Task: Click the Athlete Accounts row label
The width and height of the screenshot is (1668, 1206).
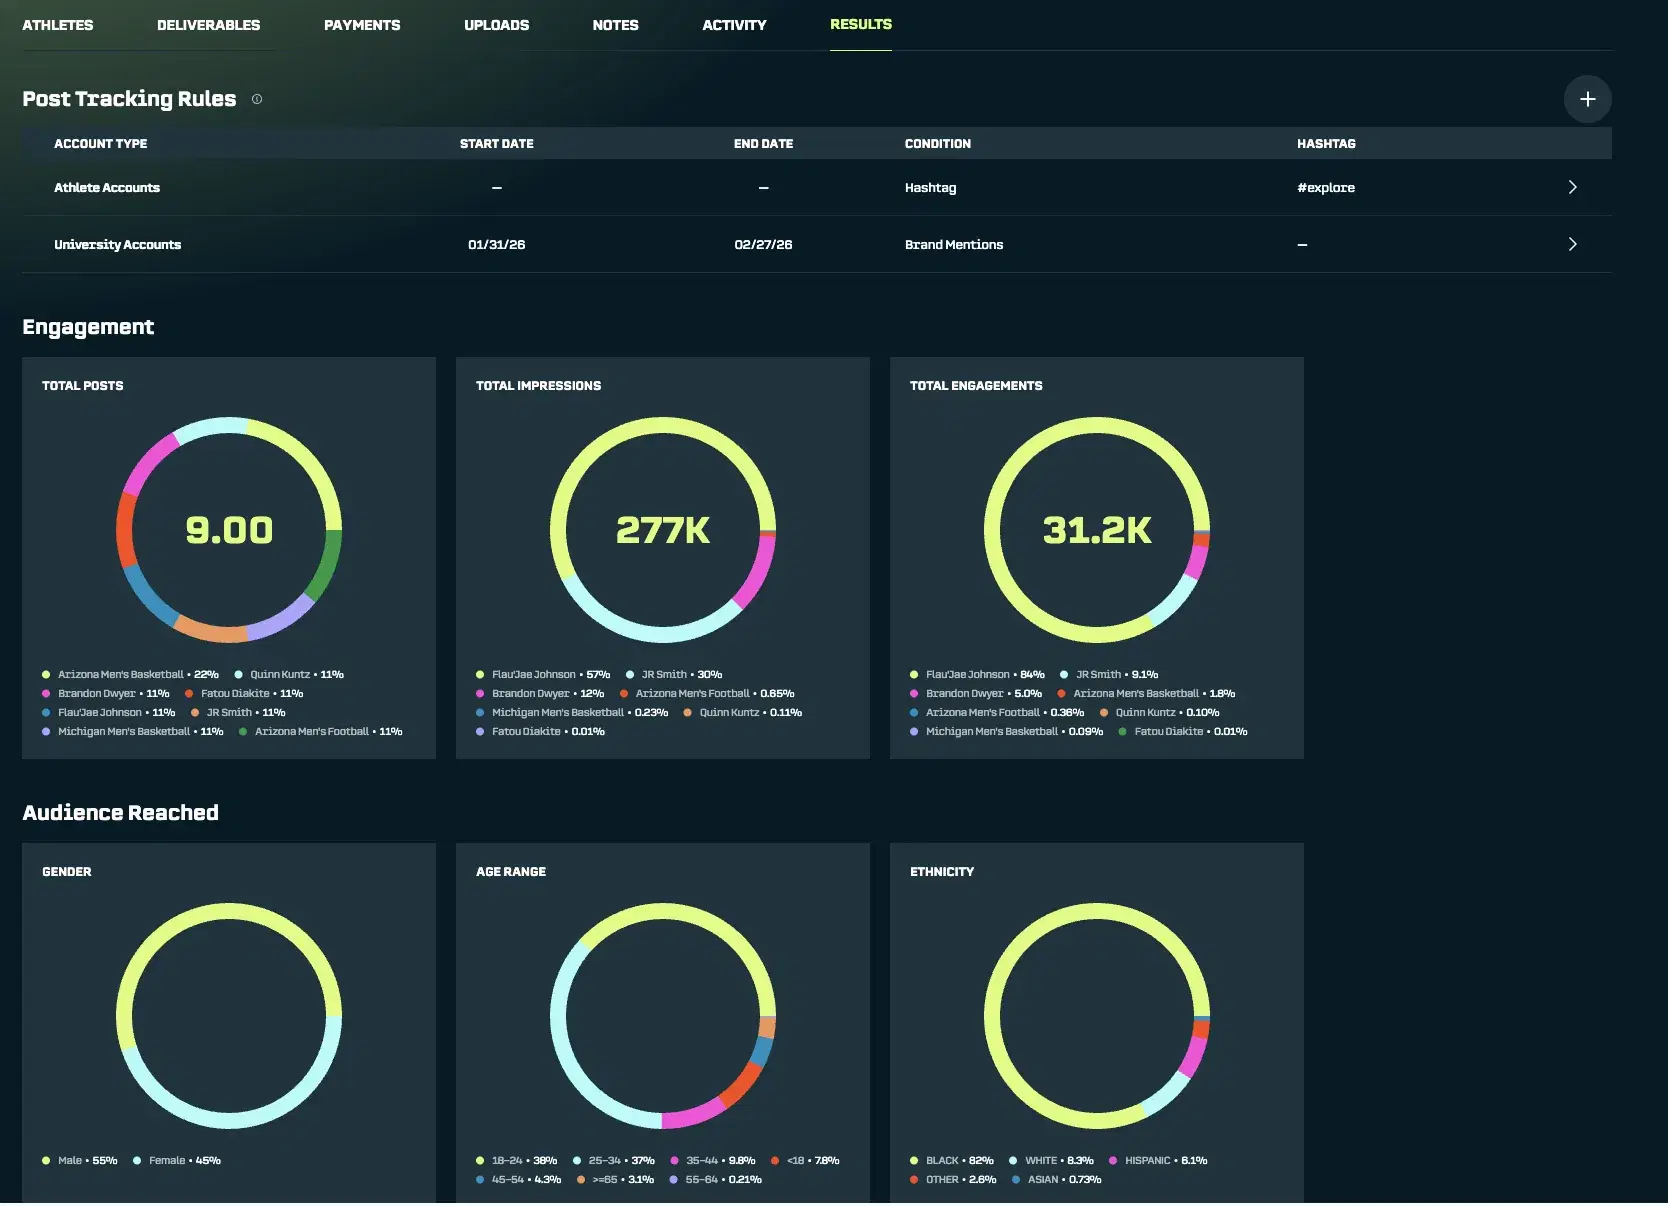Action: click(107, 187)
